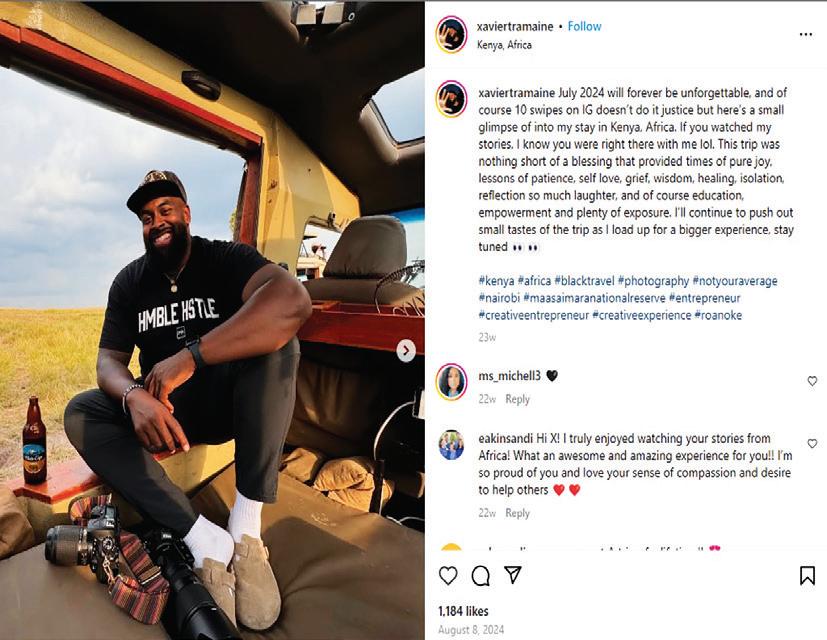Open the #blacktravel hashtag
This screenshot has width=827, height=640.
pos(584,281)
